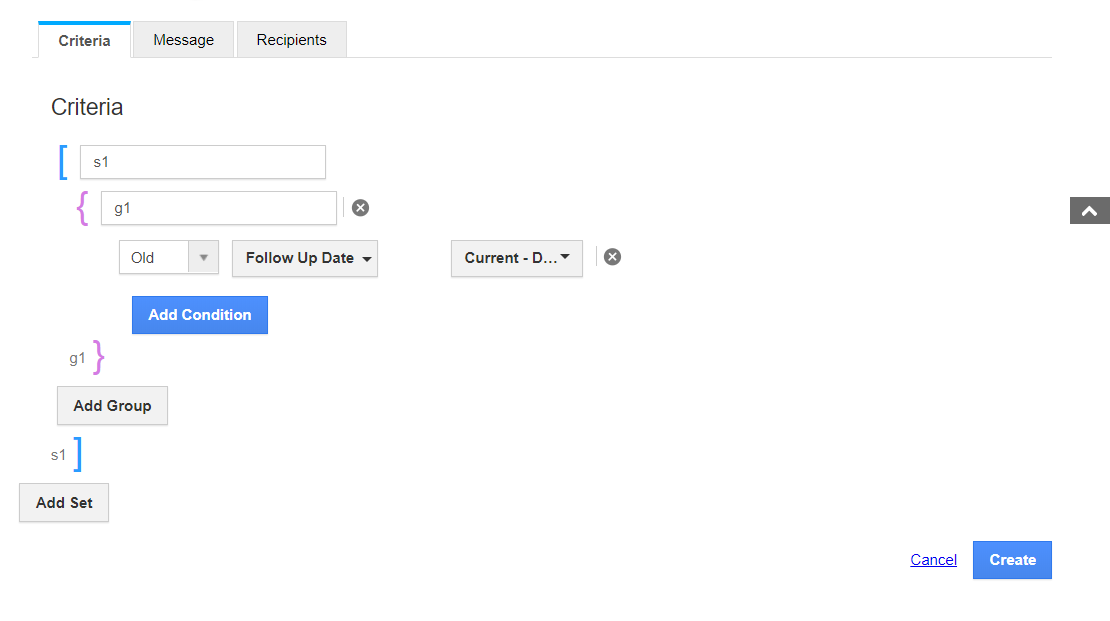This screenshot has width=1110, height=621.
Task: Click the purple opening brace of group g1
Action: point(83,208)
